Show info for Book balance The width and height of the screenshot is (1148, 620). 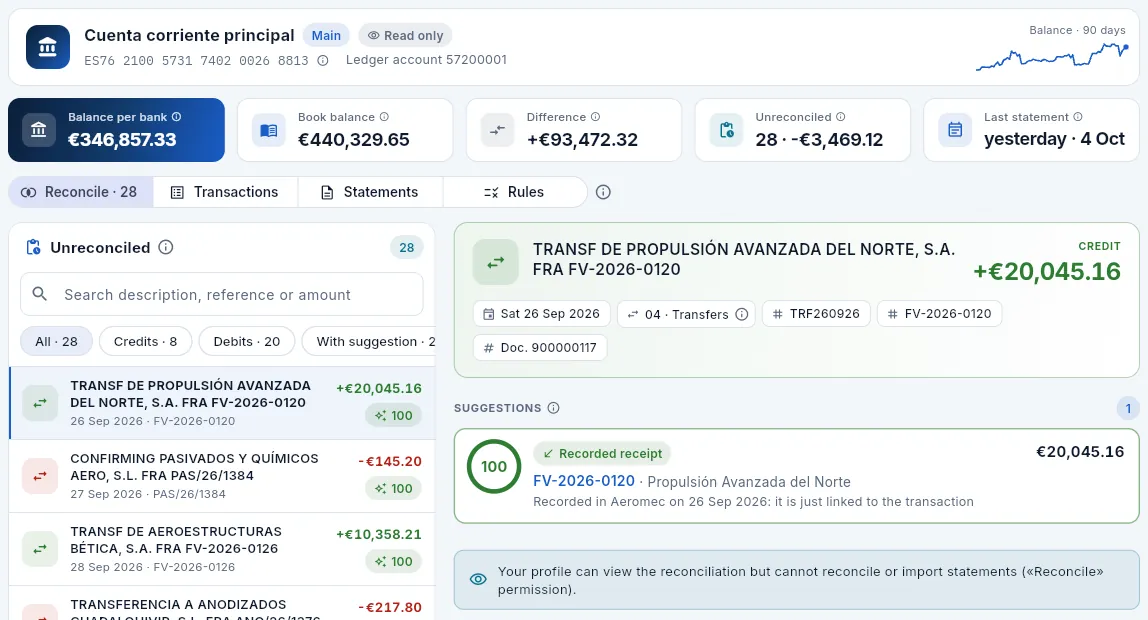coord(384,117)
